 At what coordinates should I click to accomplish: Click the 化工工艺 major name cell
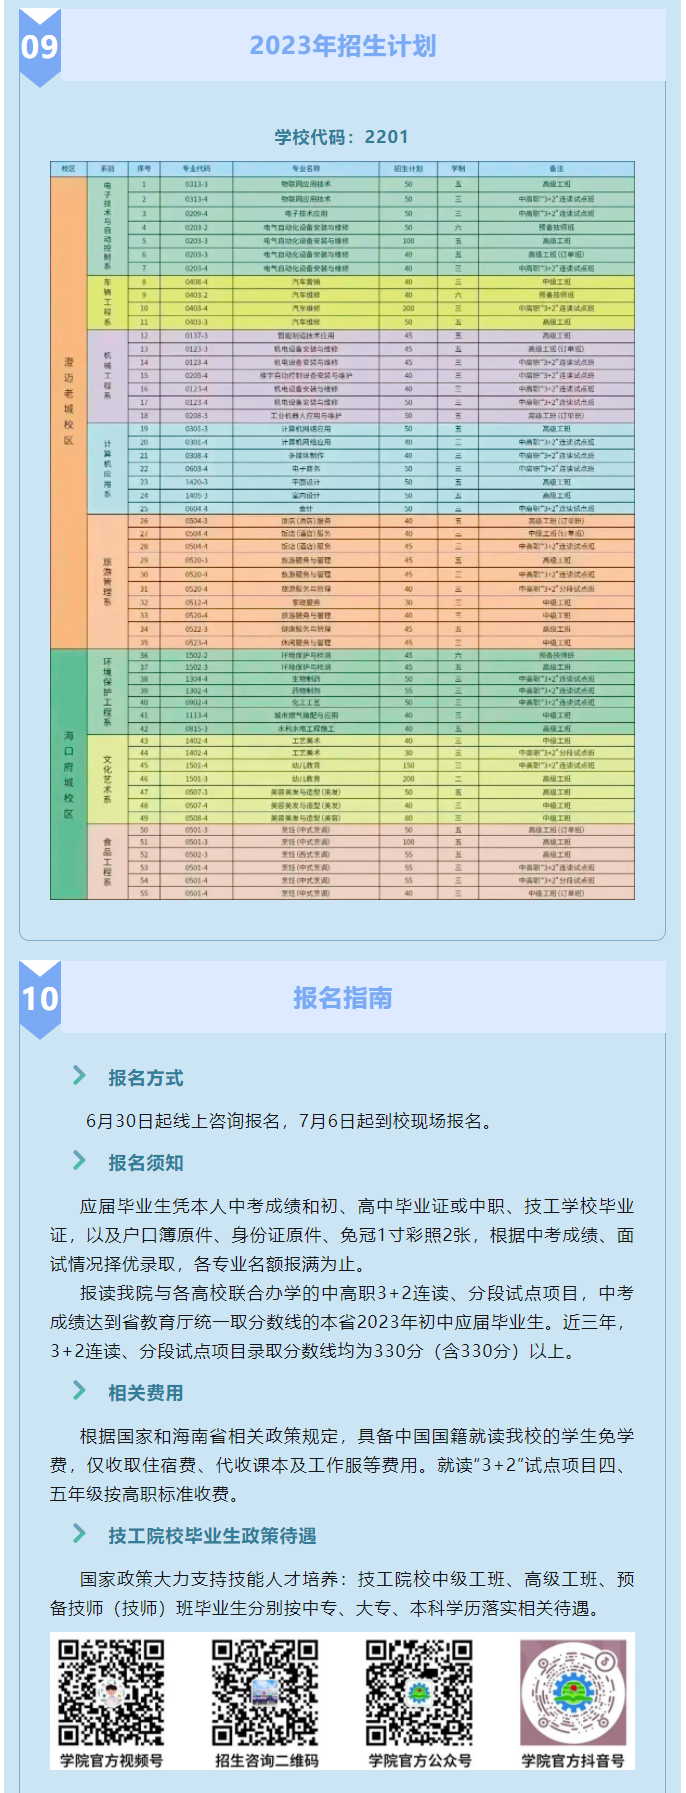[x=306, y=702]
